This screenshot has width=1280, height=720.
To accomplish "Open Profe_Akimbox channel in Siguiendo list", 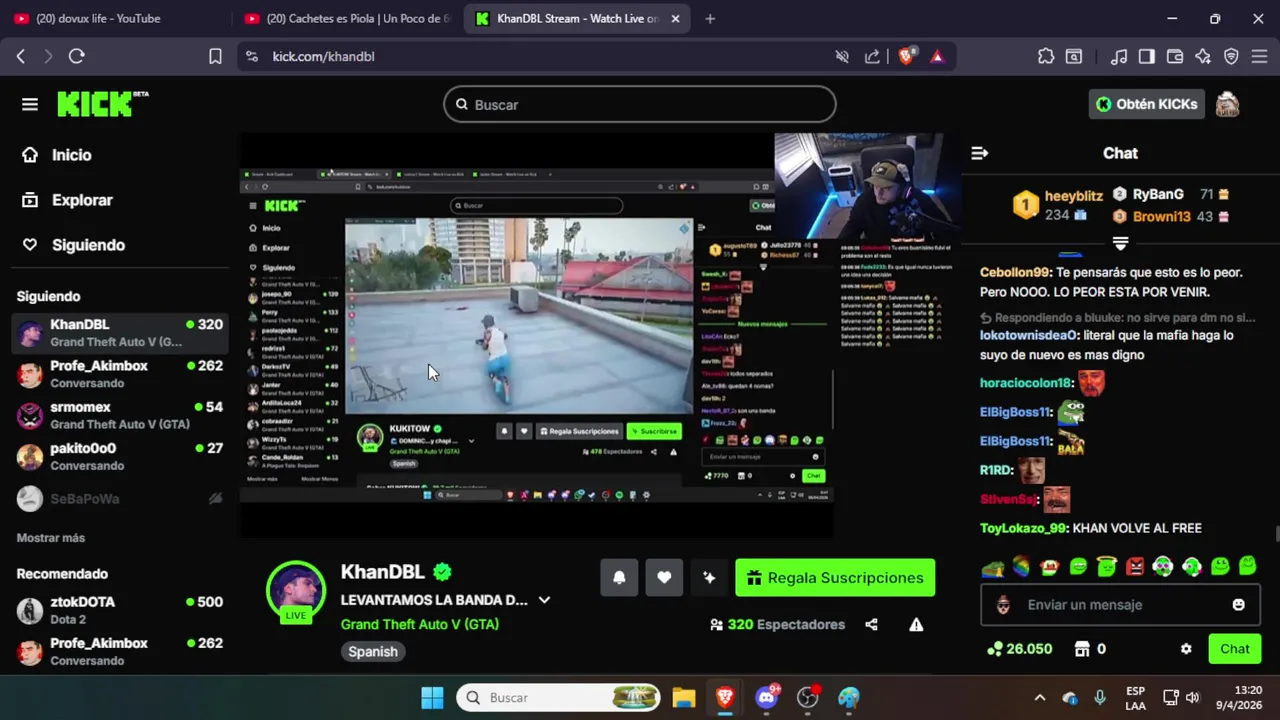I will tap(120, 374).
